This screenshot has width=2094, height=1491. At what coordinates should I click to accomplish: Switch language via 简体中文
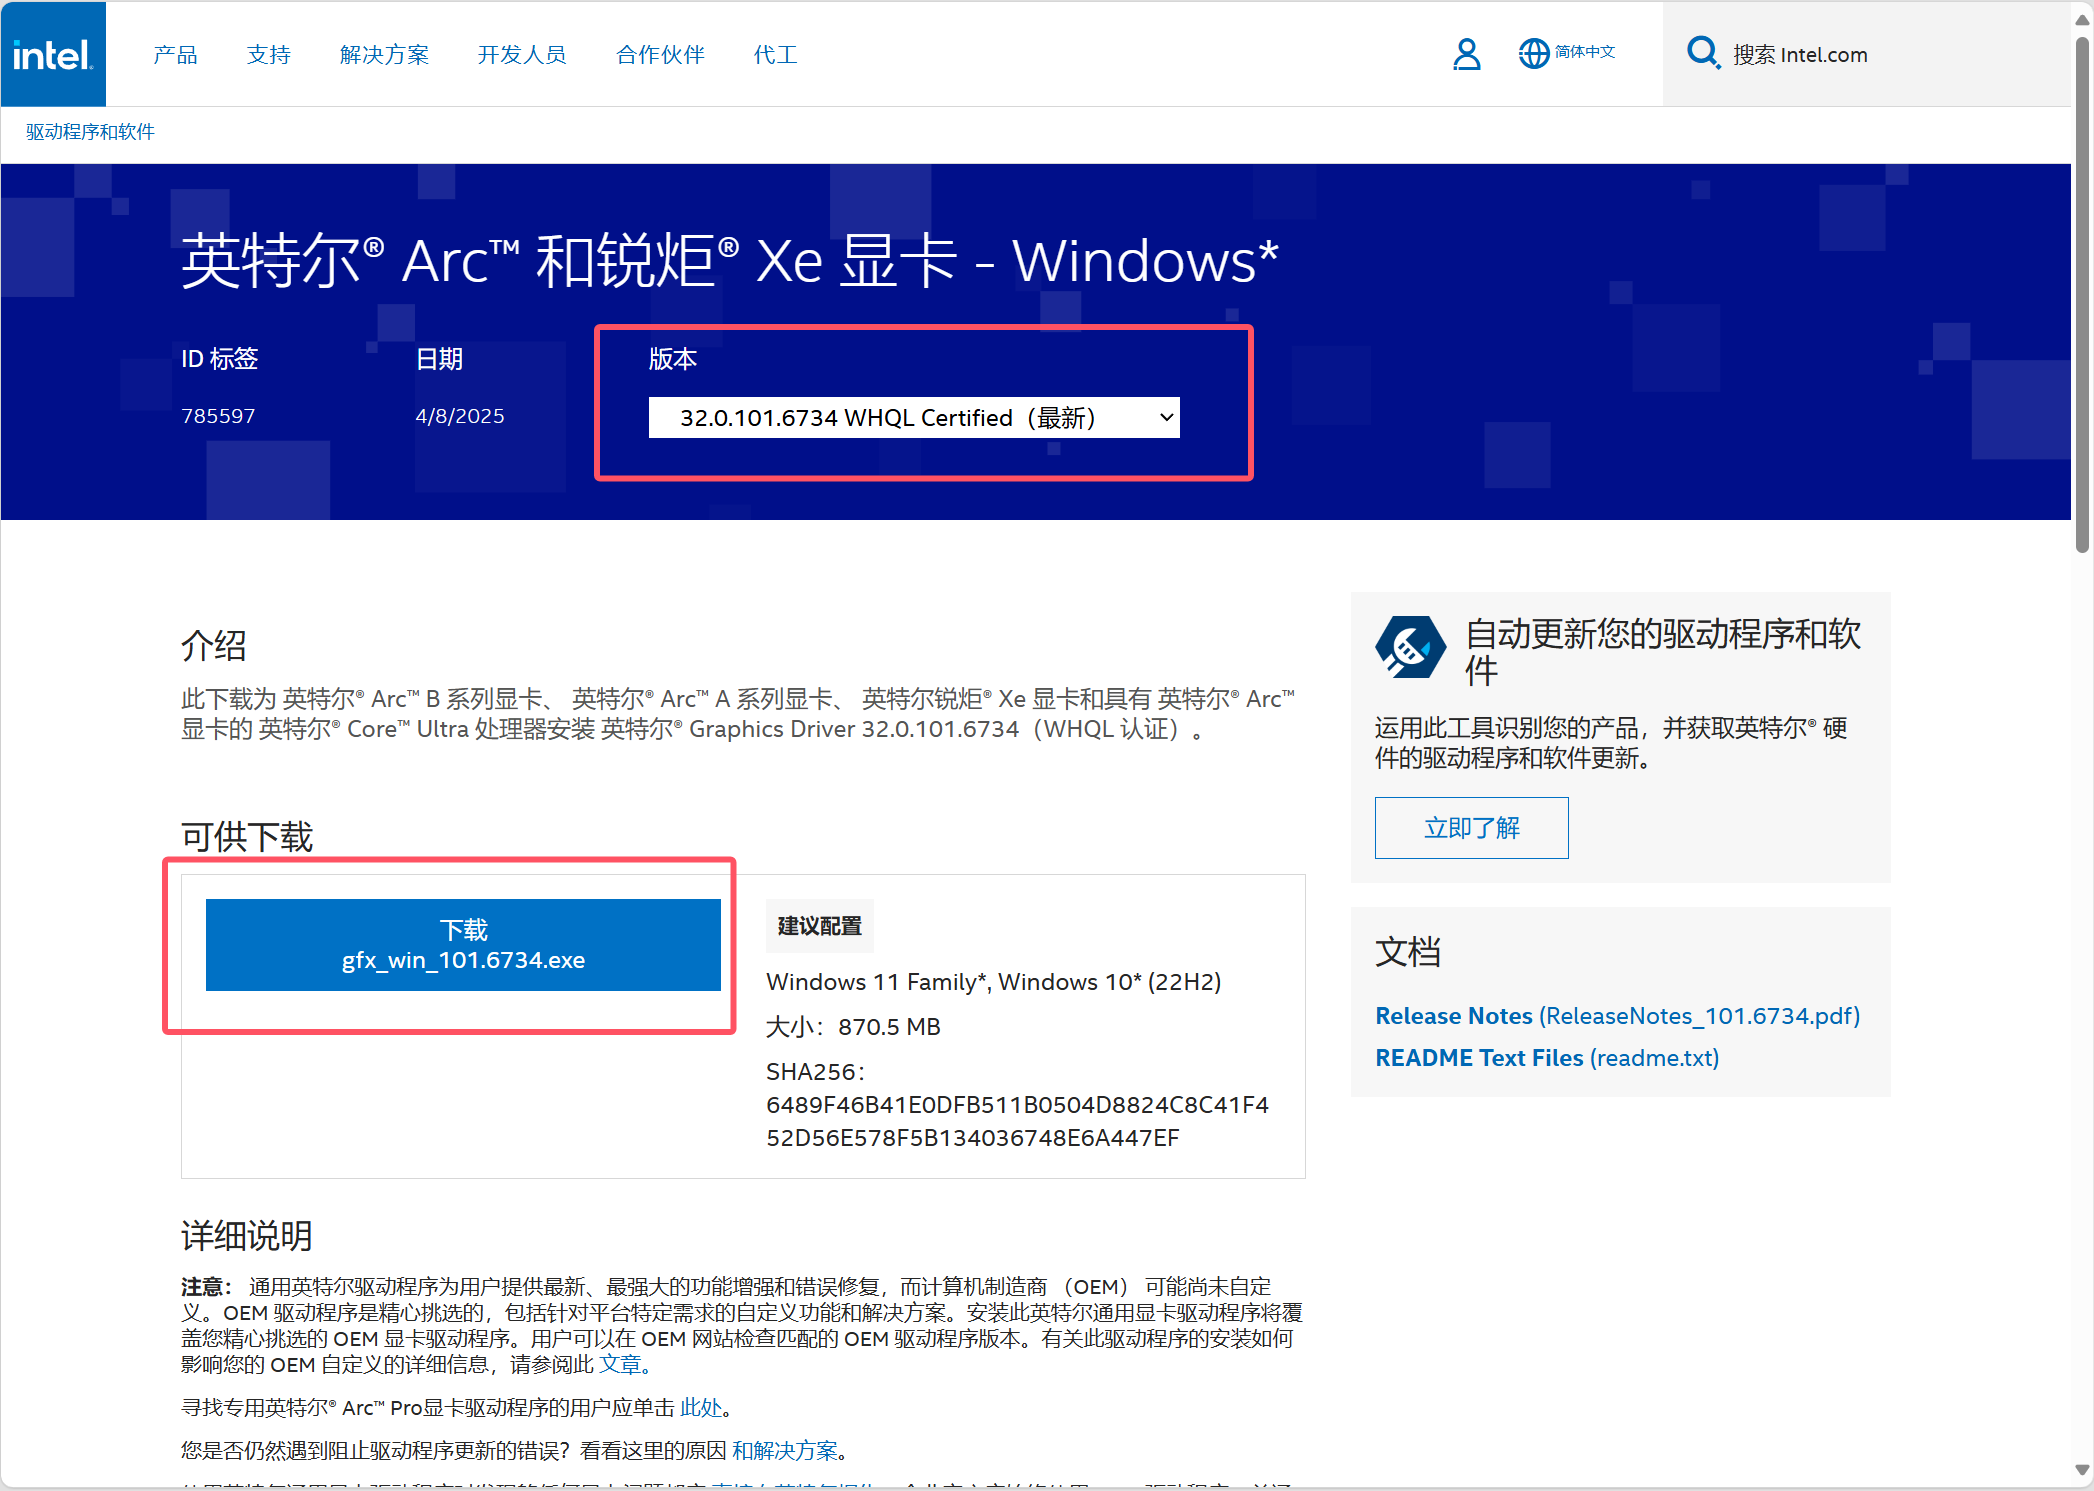[1585, 52]
